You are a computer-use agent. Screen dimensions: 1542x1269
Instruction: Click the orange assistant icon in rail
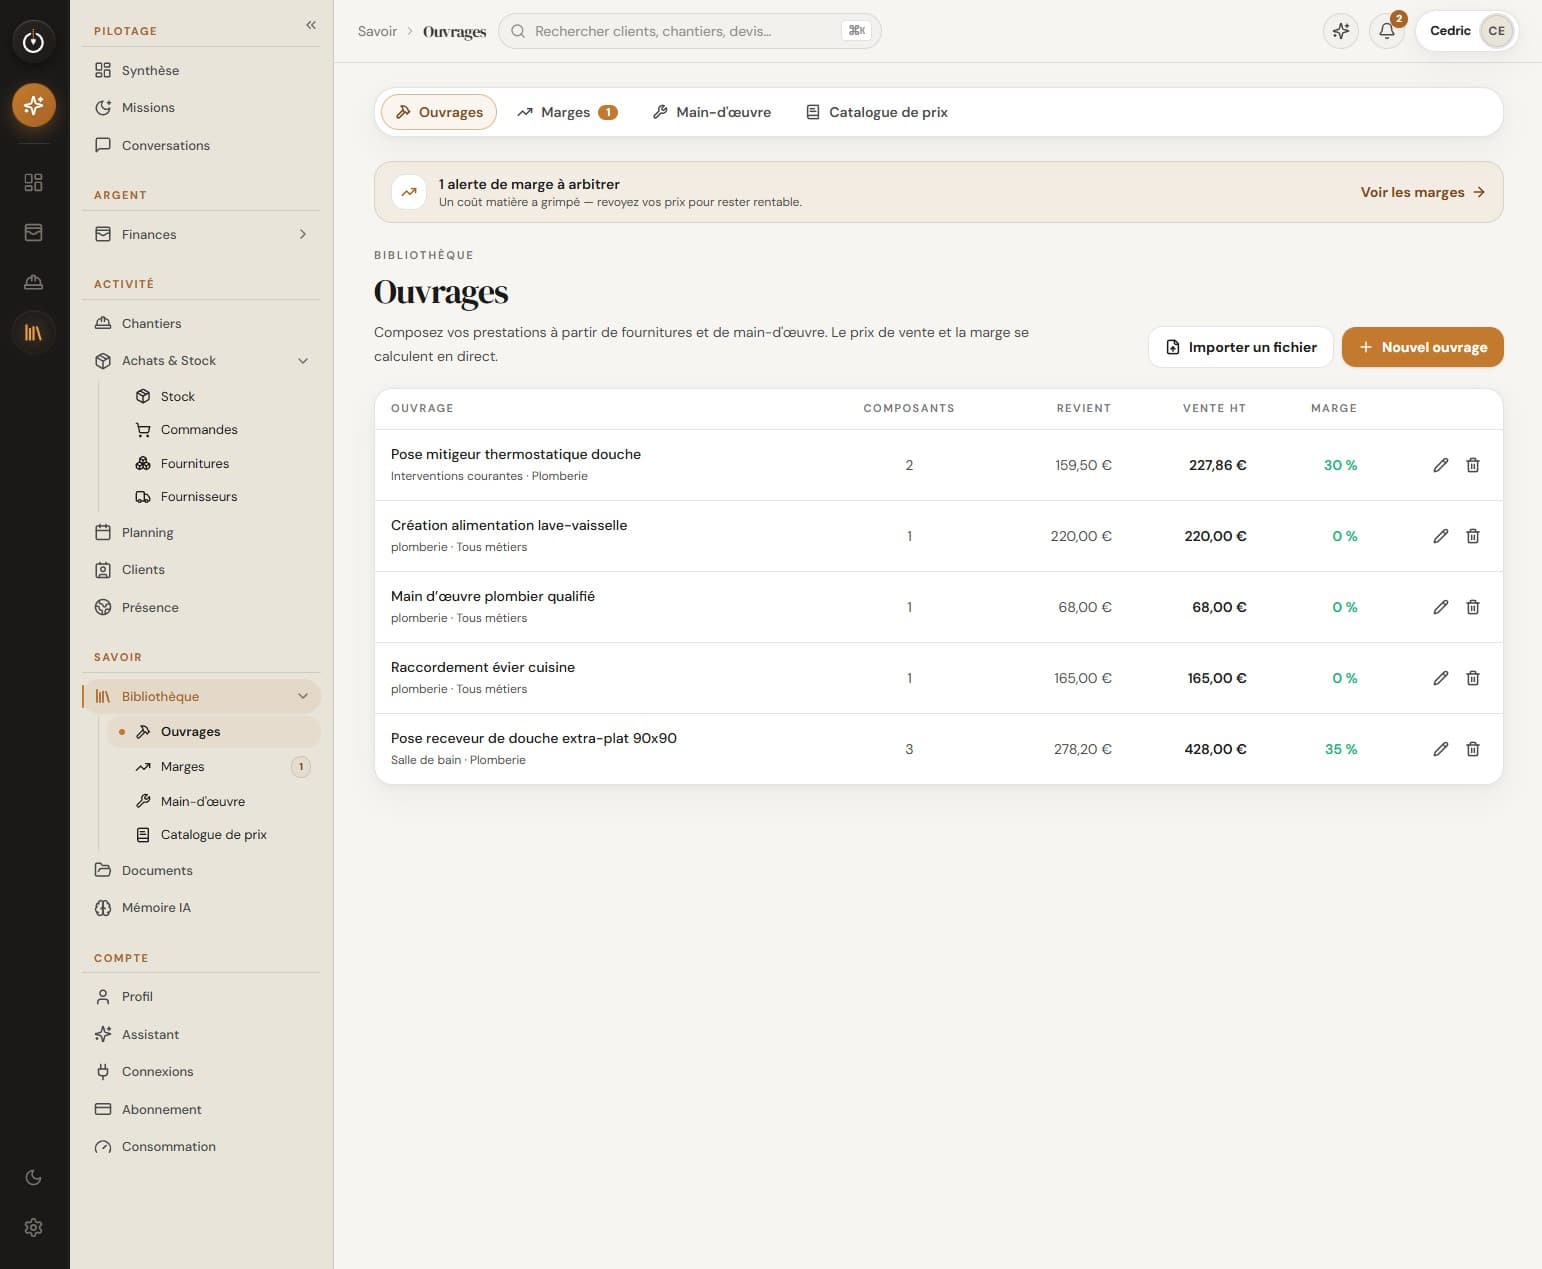[x=33, y=105]
